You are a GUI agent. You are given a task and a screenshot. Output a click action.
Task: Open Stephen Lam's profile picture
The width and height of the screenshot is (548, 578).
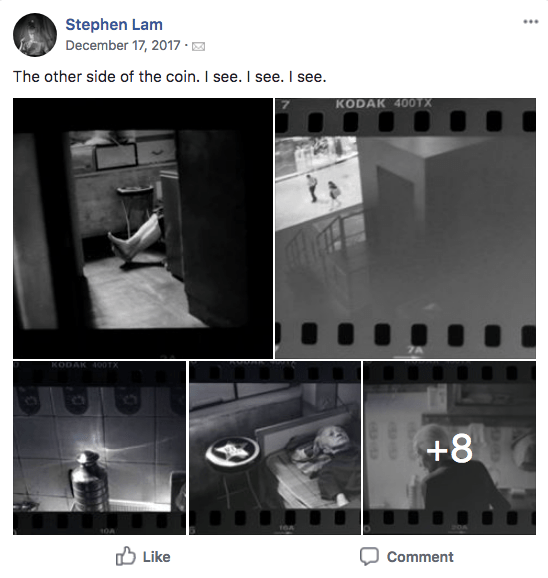coord(35,35)
